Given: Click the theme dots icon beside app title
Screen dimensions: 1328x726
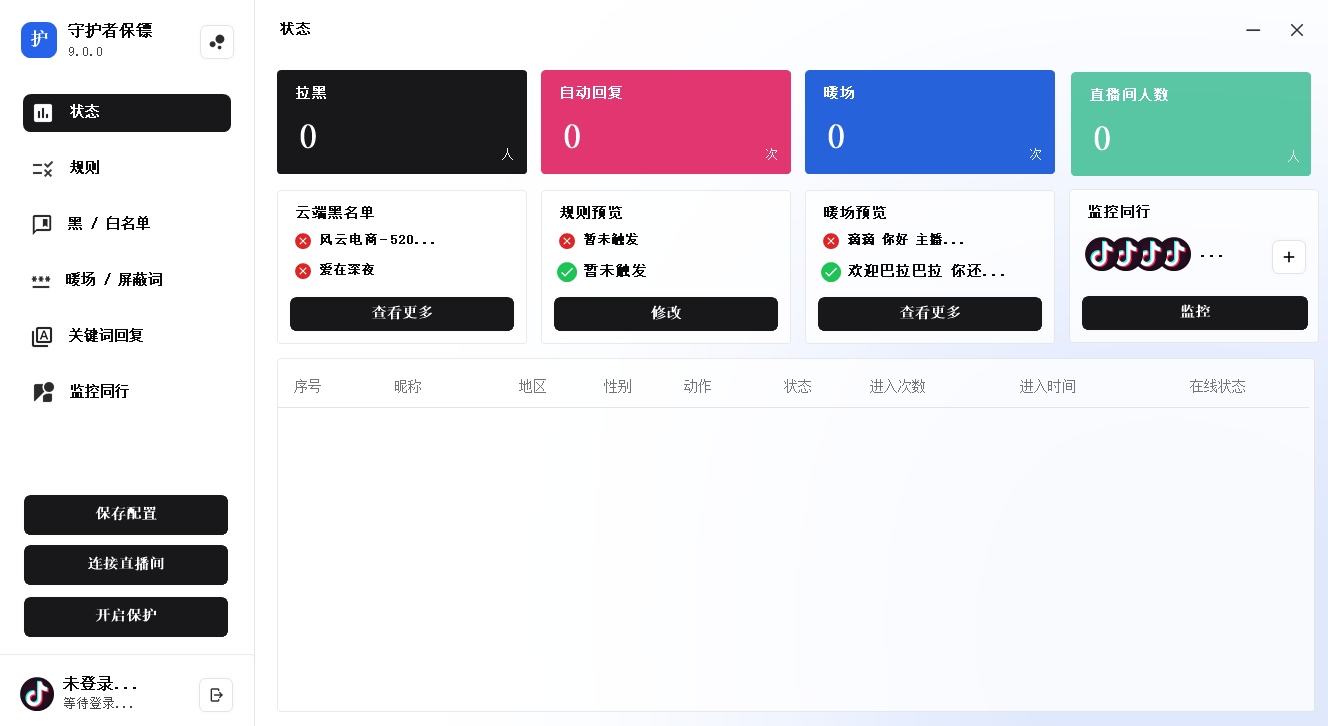Looking at the screenshot, I should click(x=217, y=42).
